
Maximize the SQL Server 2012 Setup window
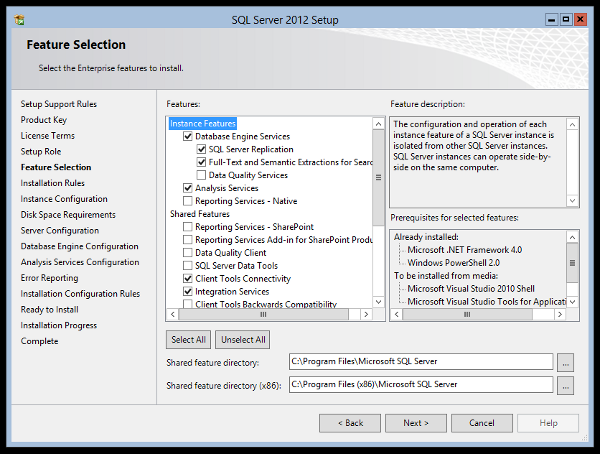point(566,20)
